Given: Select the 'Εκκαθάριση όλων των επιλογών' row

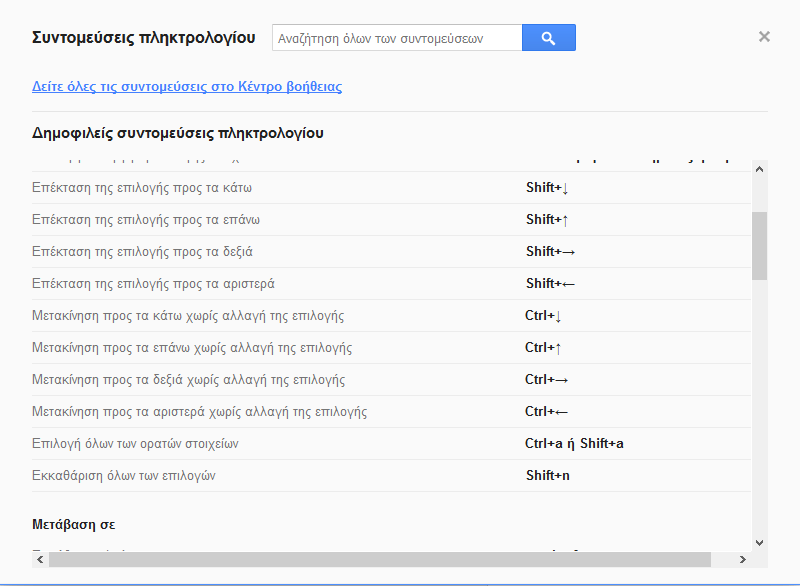Looking at the screenshot, I should (x=123, y=476).
